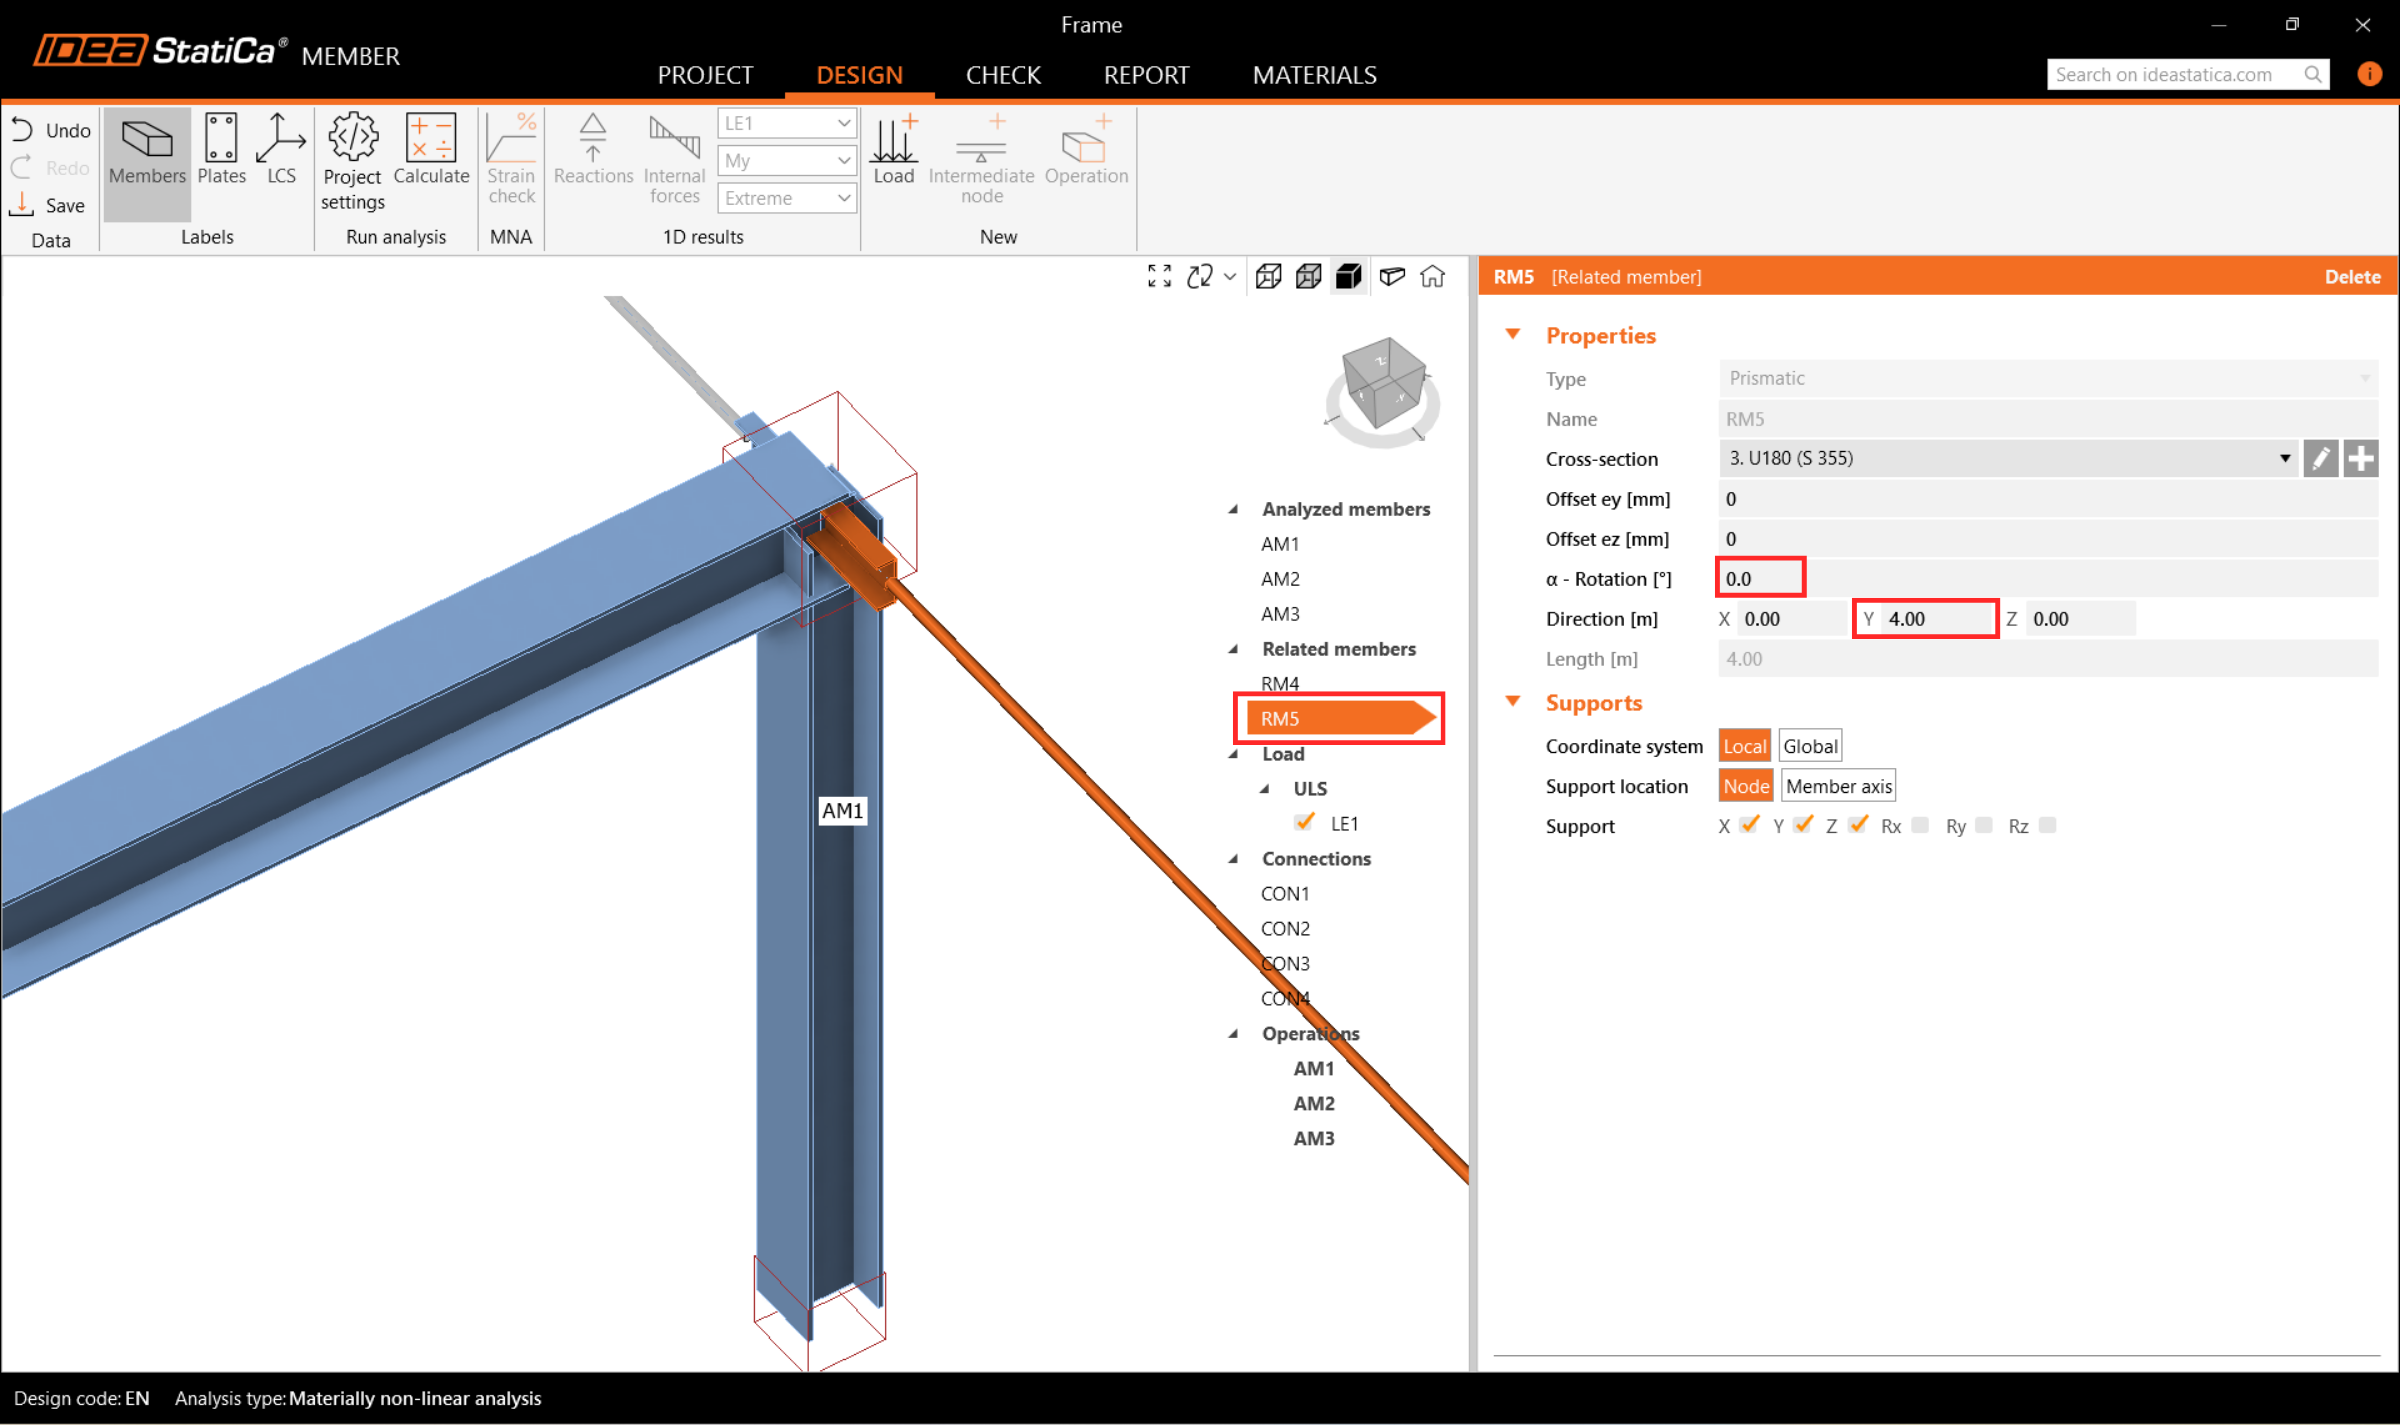Uncheck the Z support checkbox

[x=1858, y=825]
